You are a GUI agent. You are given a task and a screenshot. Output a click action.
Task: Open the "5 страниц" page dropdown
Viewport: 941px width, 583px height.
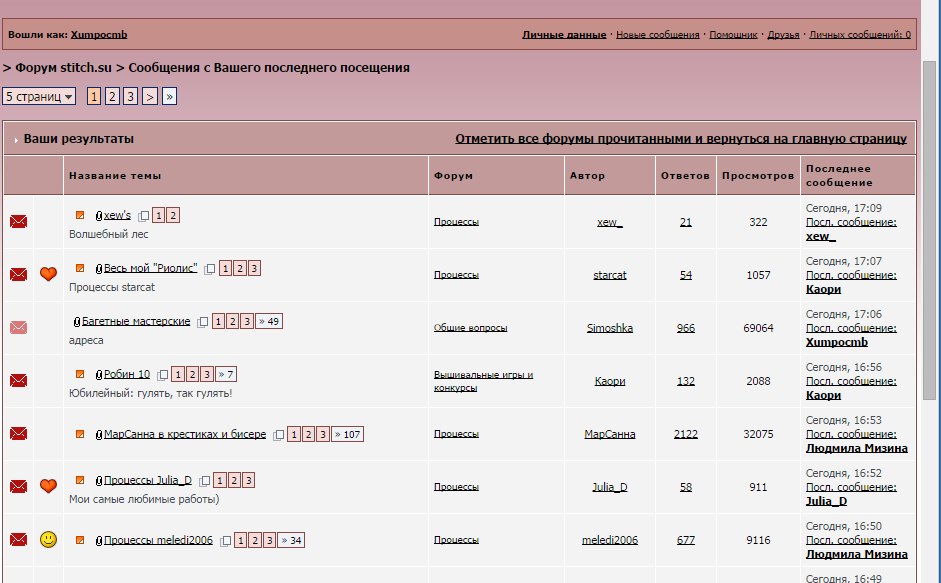[x=40, y=97]
